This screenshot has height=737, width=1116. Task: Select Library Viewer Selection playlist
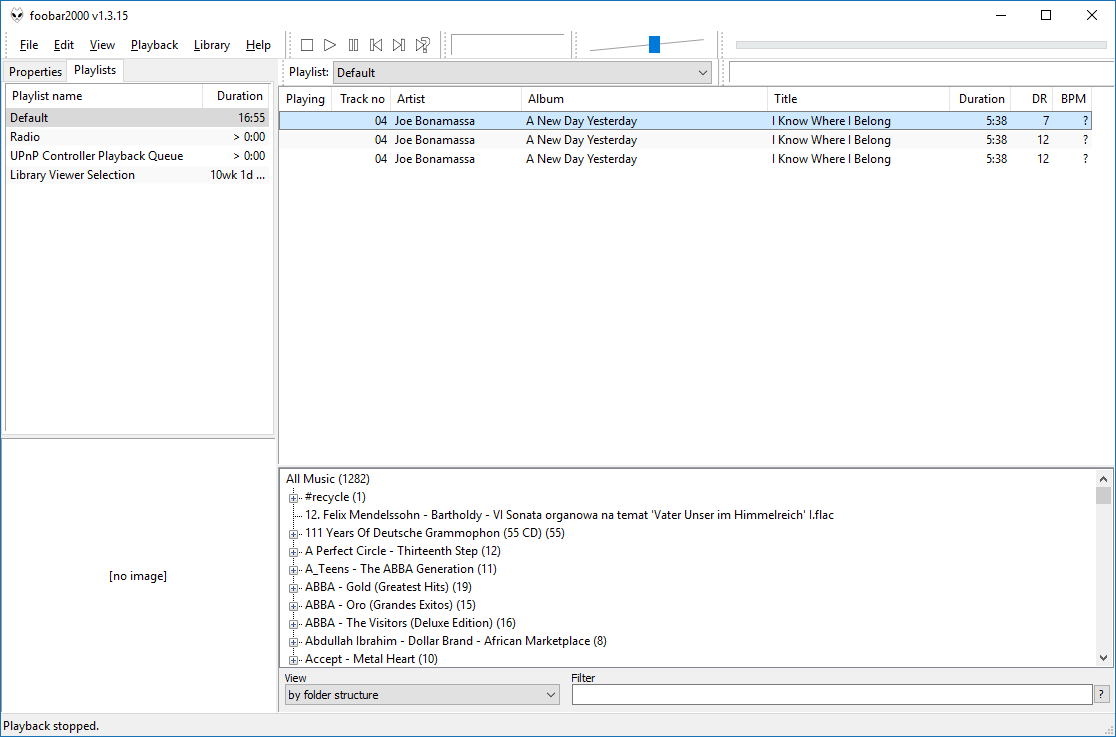(x=137, y=175)
